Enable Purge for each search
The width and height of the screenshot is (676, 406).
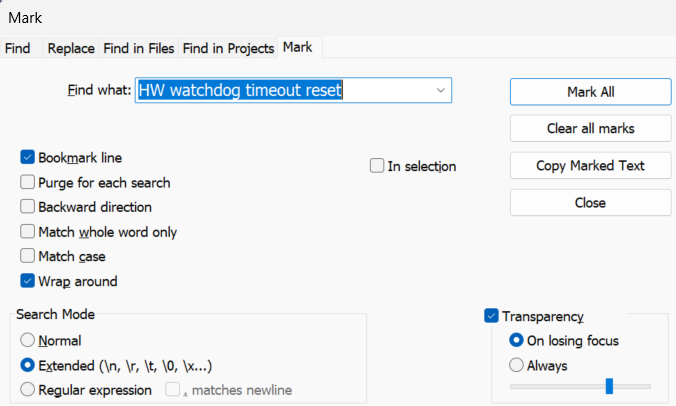point(28,183)
